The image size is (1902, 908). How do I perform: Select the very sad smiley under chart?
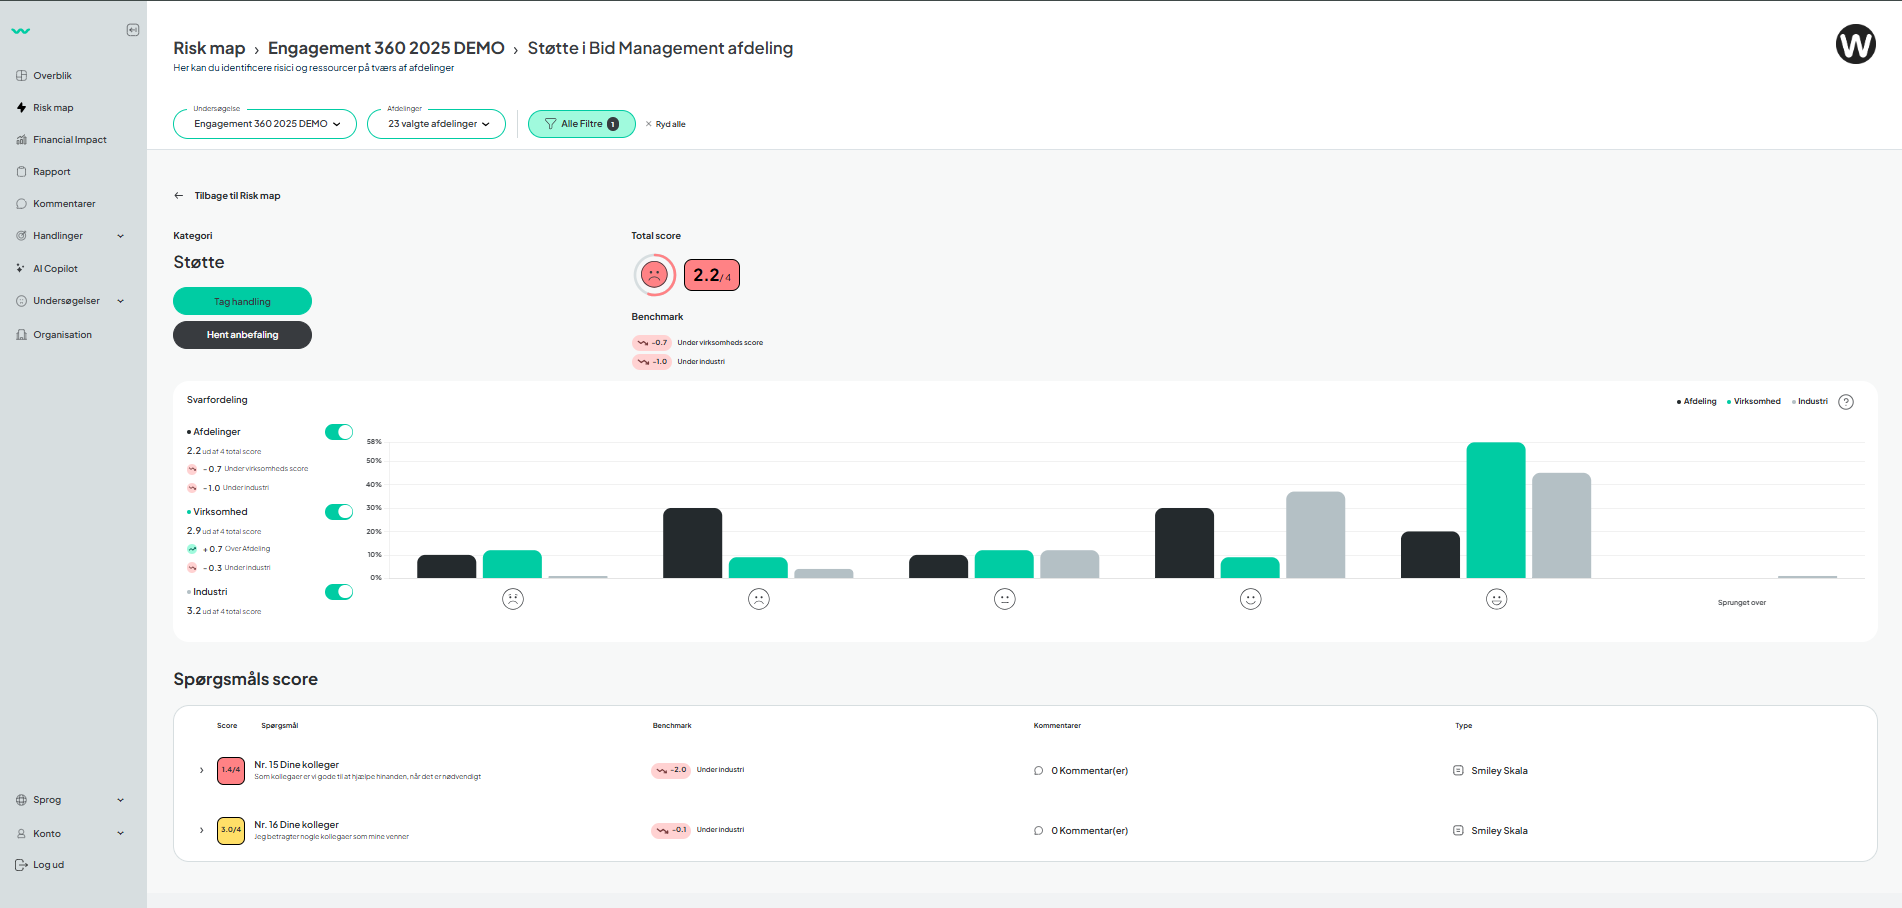click(513, 599)
